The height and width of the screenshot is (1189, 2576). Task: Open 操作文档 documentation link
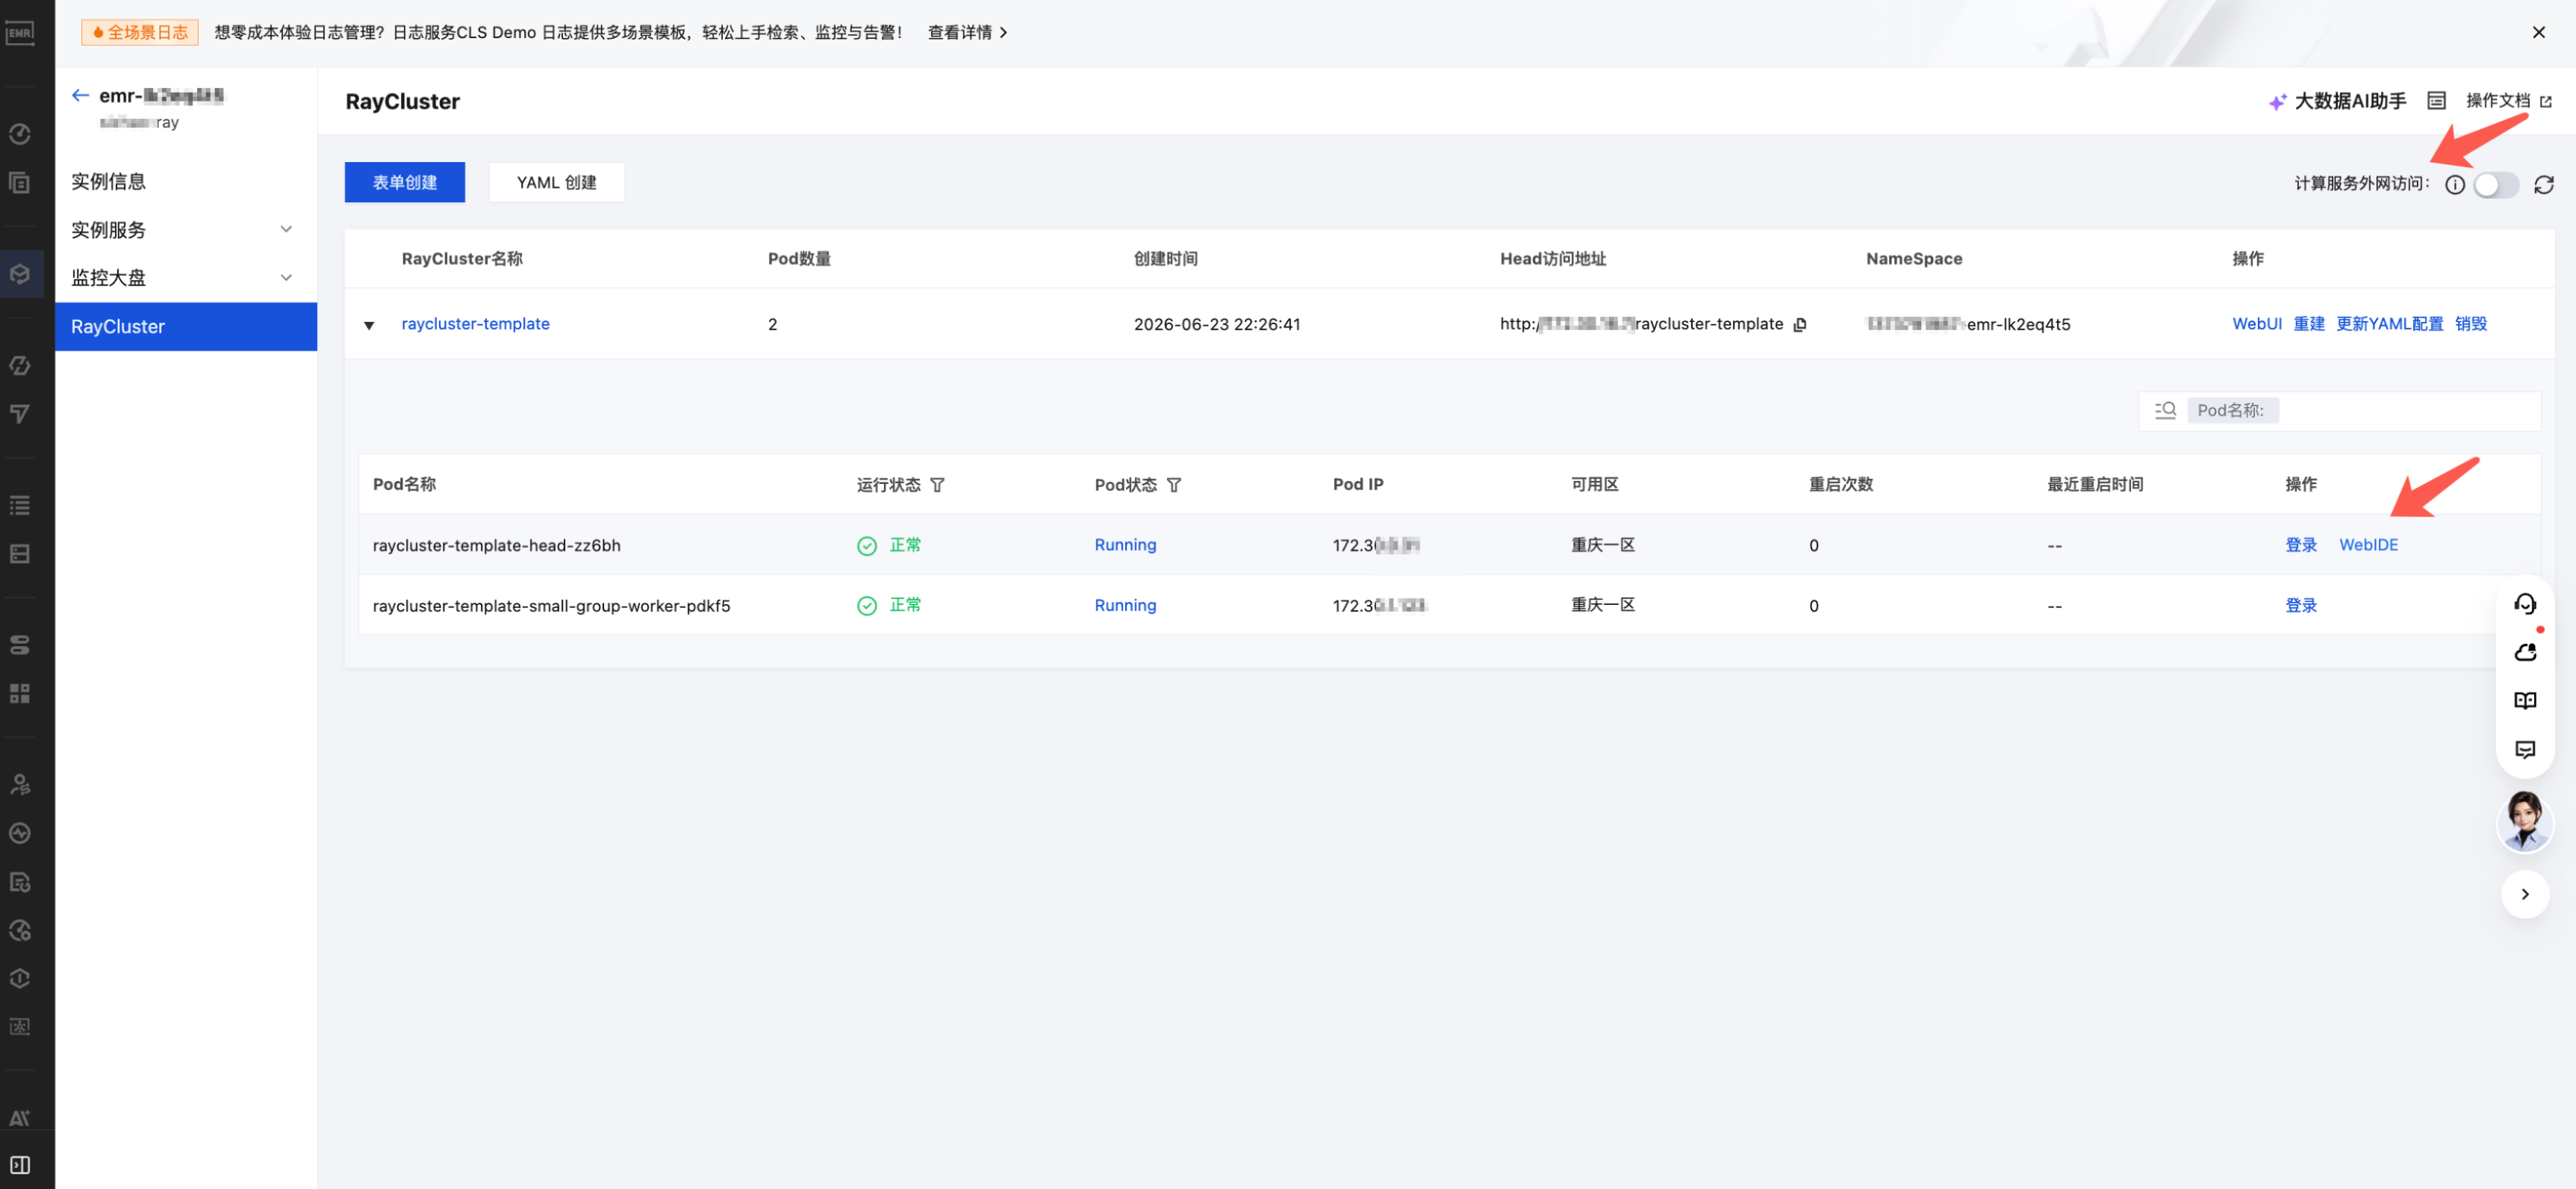pos(2508,101)
